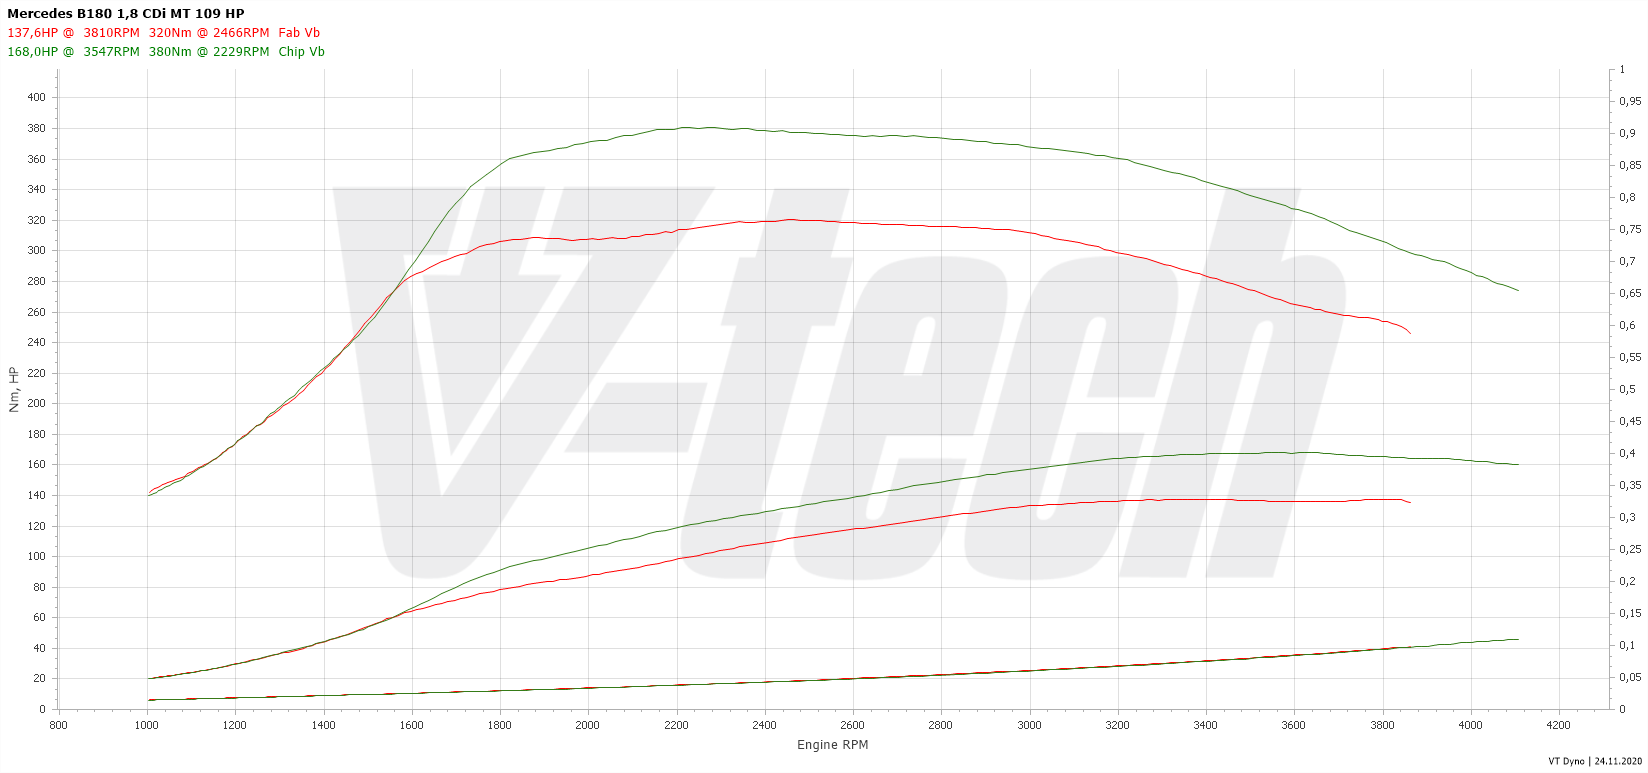Click the chart title 'Mercedes B180 1,8 CDi MT 109 HP'

tap(126, 14)
